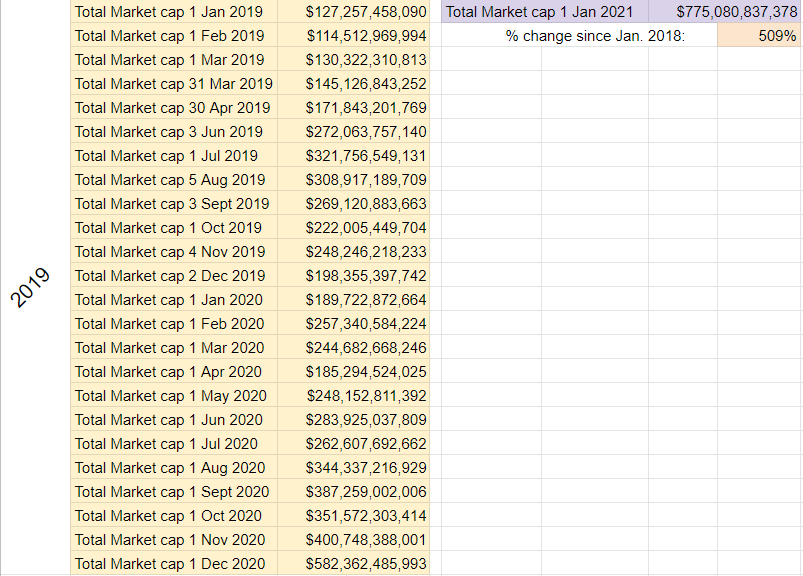Click the $351,572,303,414 value cell
Screen dimensions: 803x576
(x=353, y=516)
